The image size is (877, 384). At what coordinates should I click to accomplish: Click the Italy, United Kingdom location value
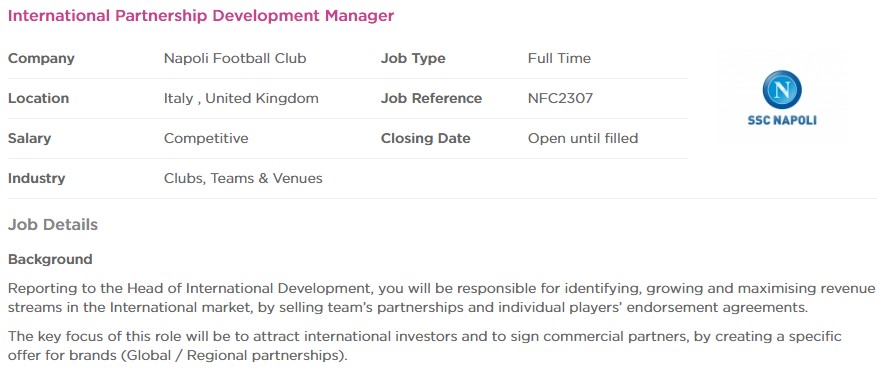coord(241,98)
